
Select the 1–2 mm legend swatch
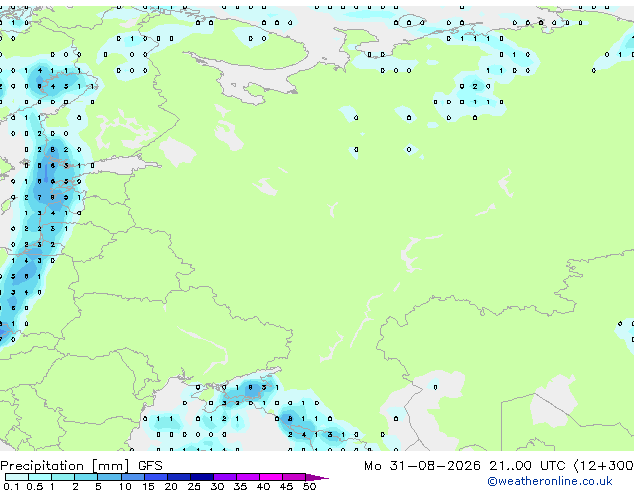(x=63, y=477)
